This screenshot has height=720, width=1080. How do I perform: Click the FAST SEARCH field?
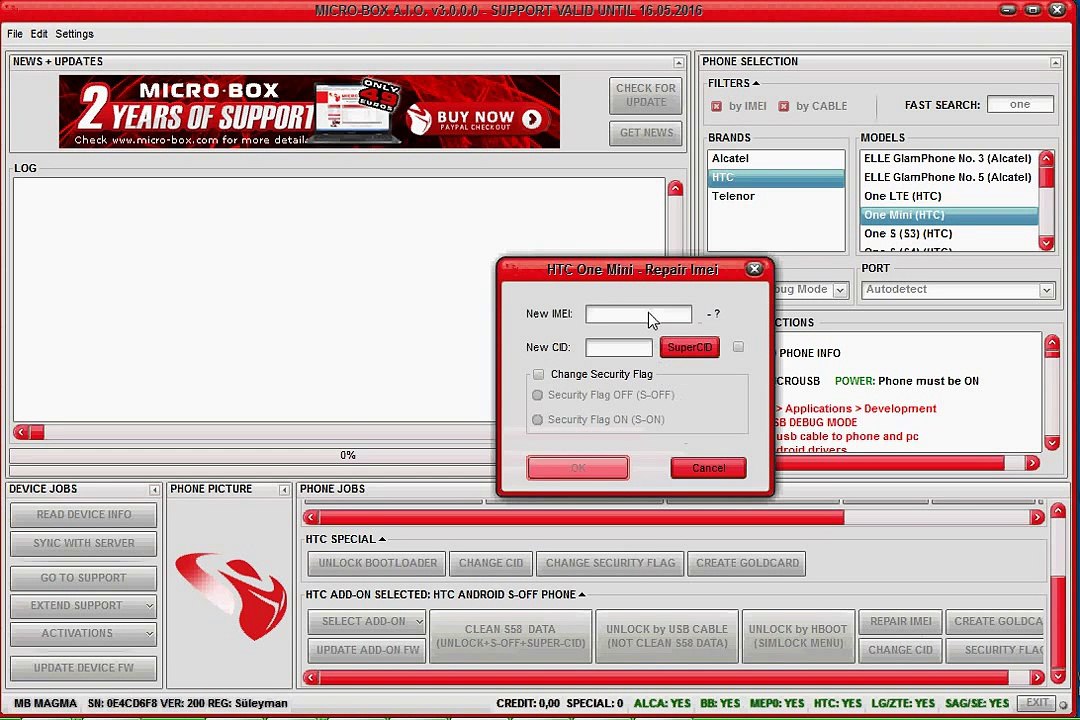point(1020,105)
